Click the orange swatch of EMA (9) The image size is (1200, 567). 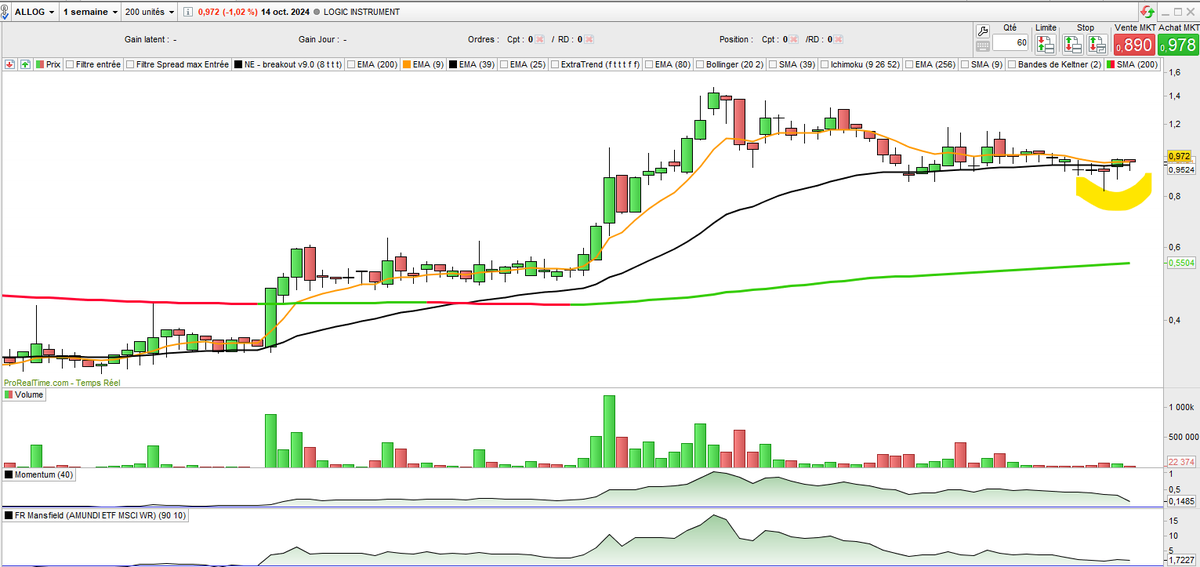(406, 64)
